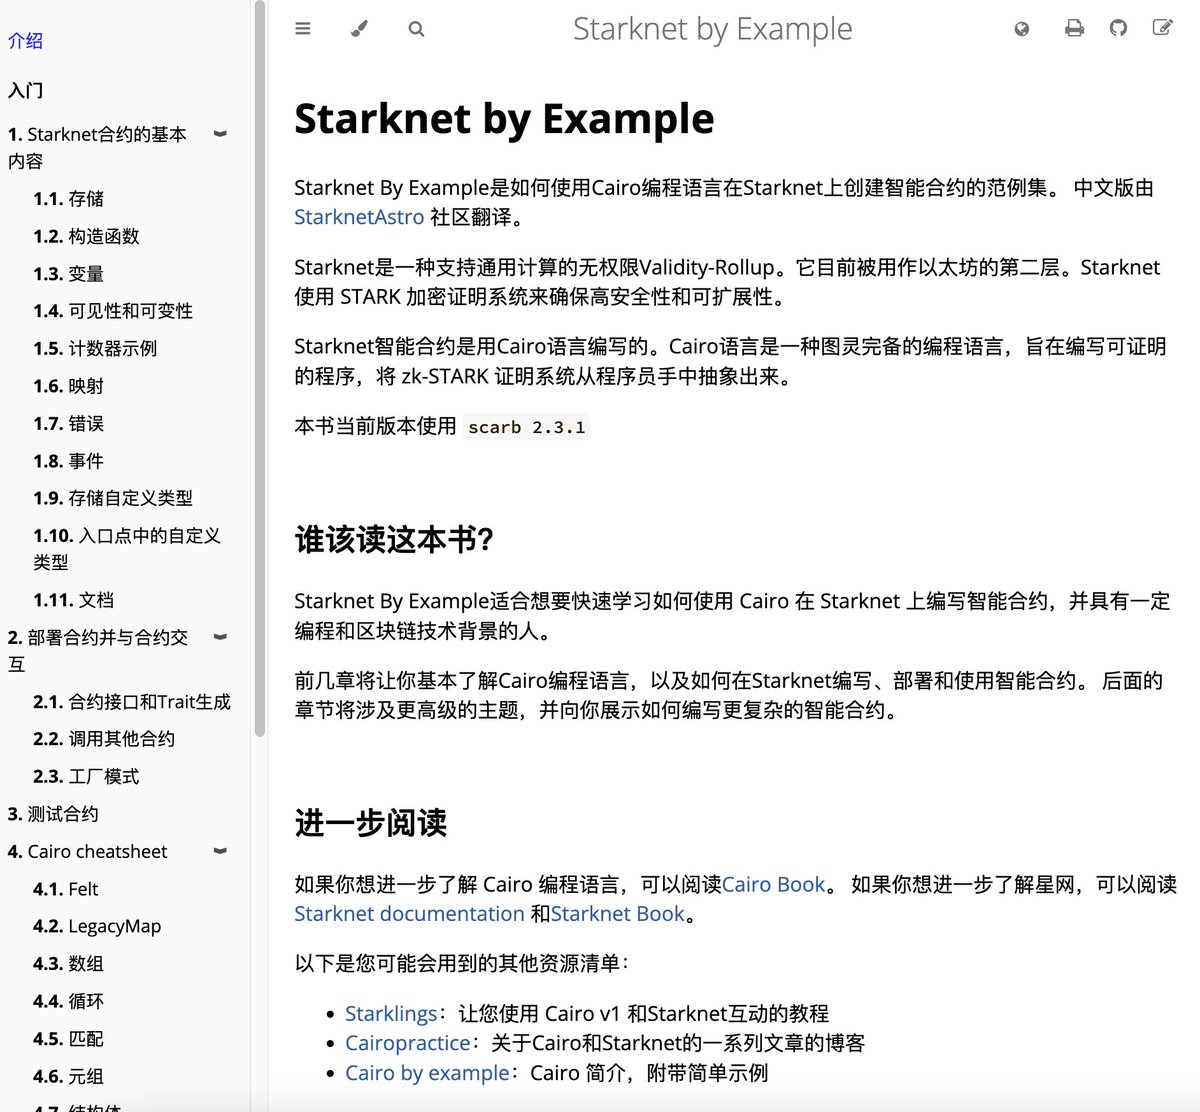Open chapter 1.7 错误

(68, 423)
